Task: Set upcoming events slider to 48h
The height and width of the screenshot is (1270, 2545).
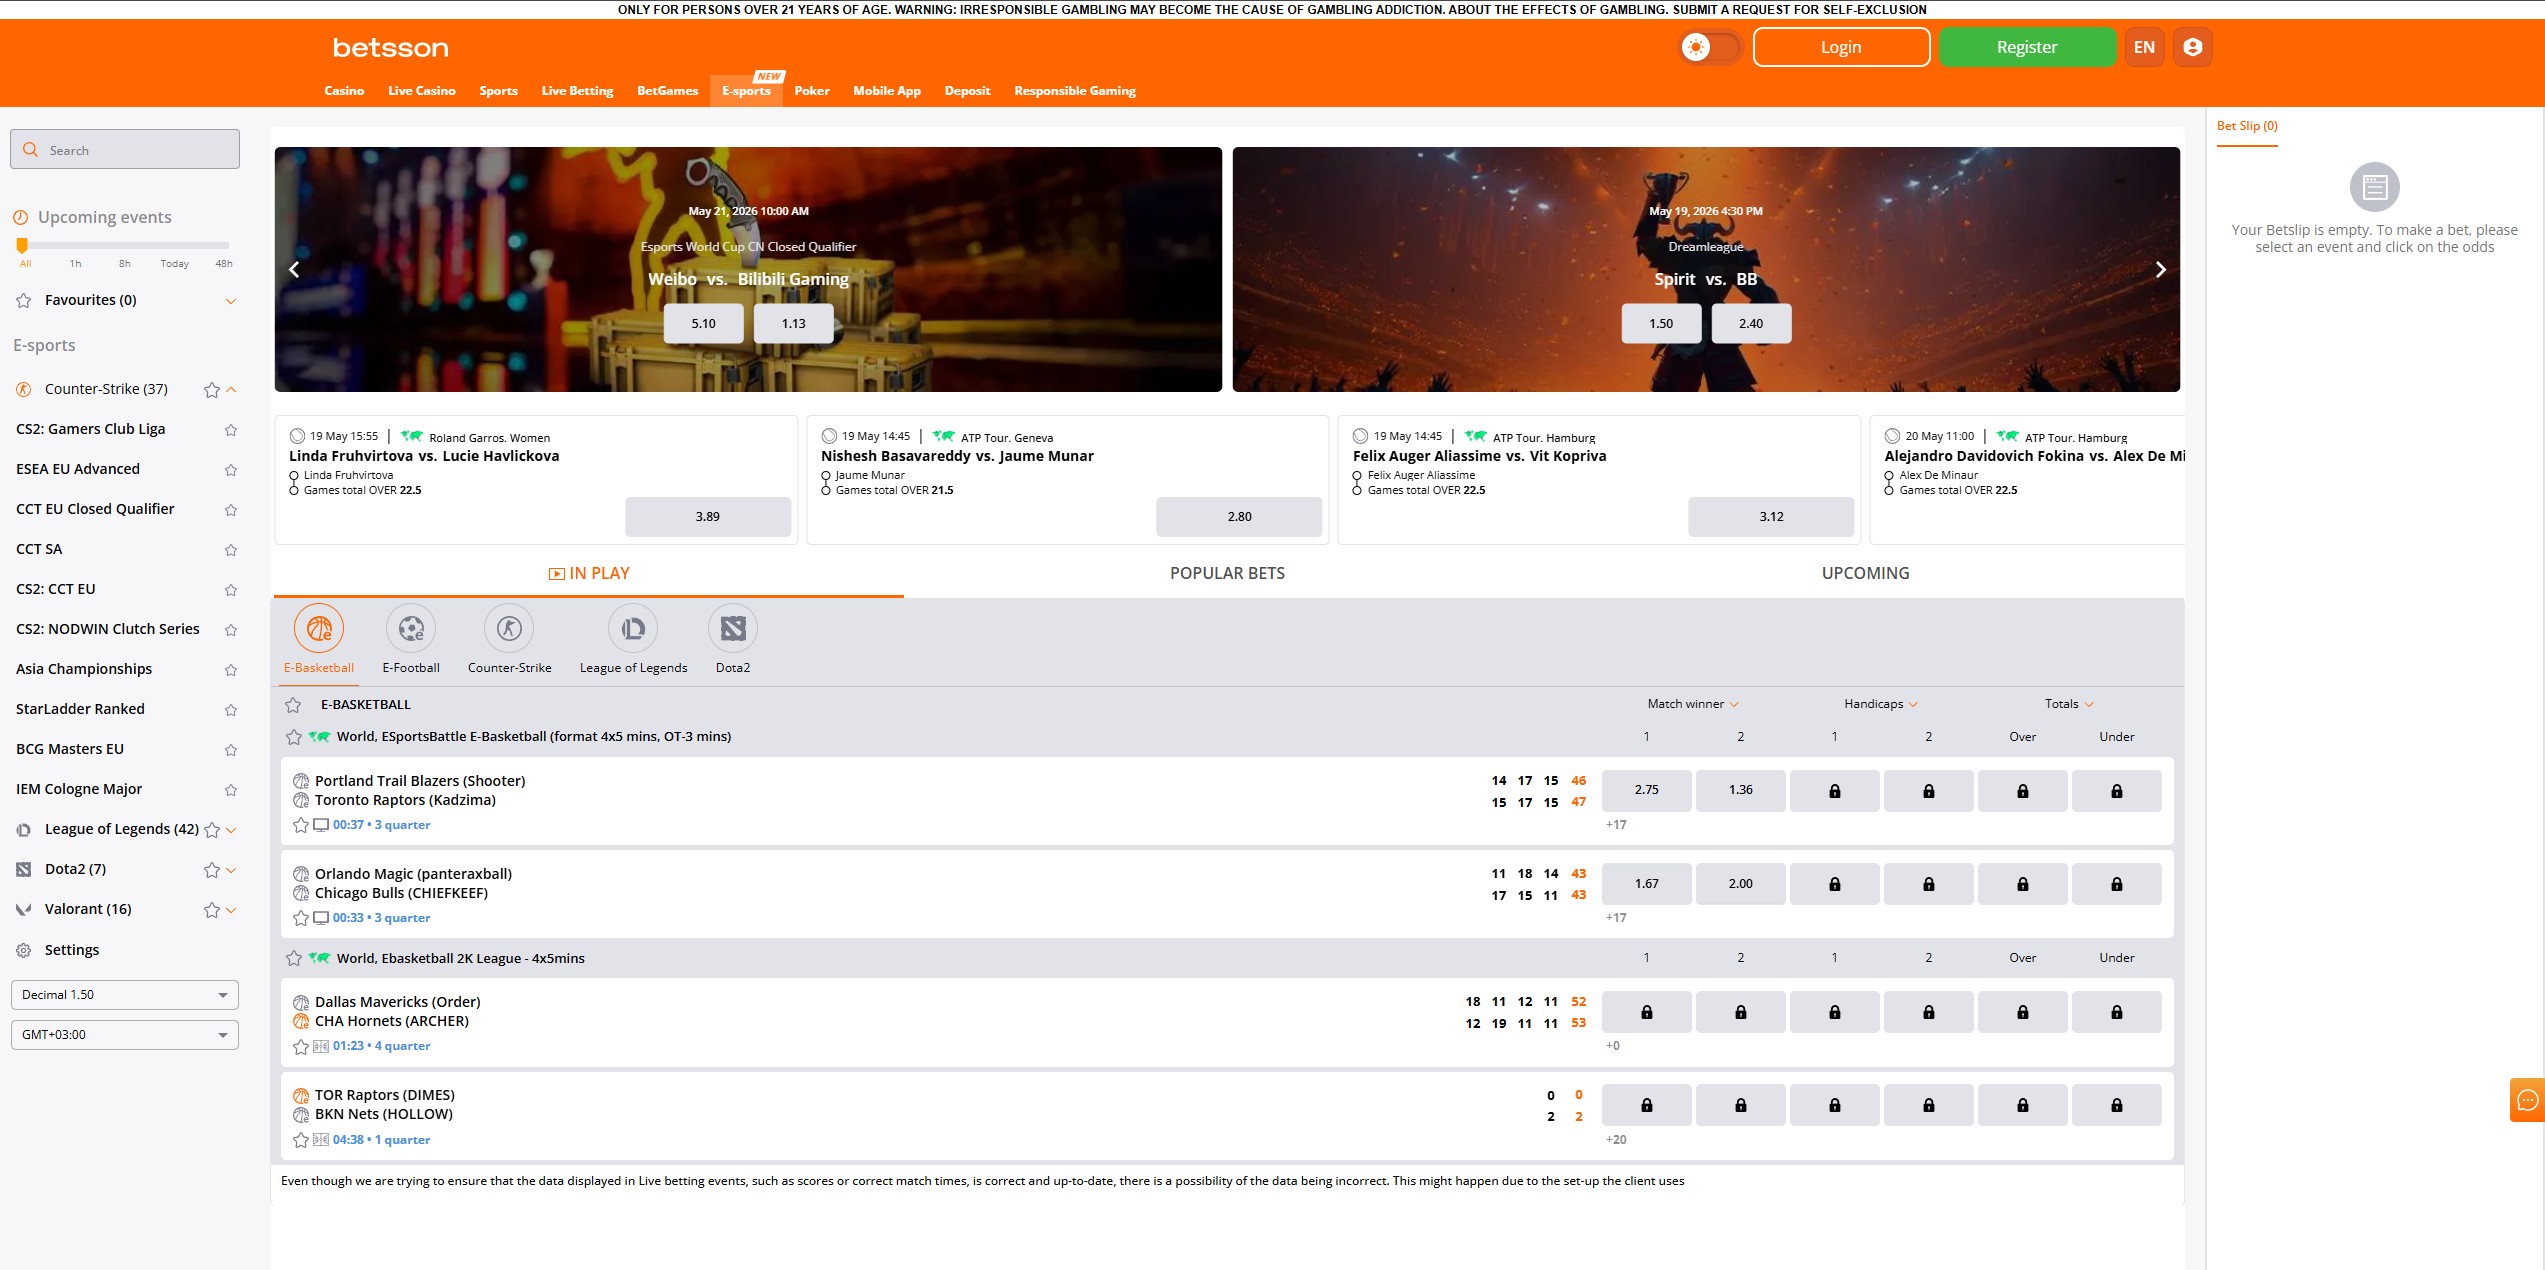Action: pos(224,264)
